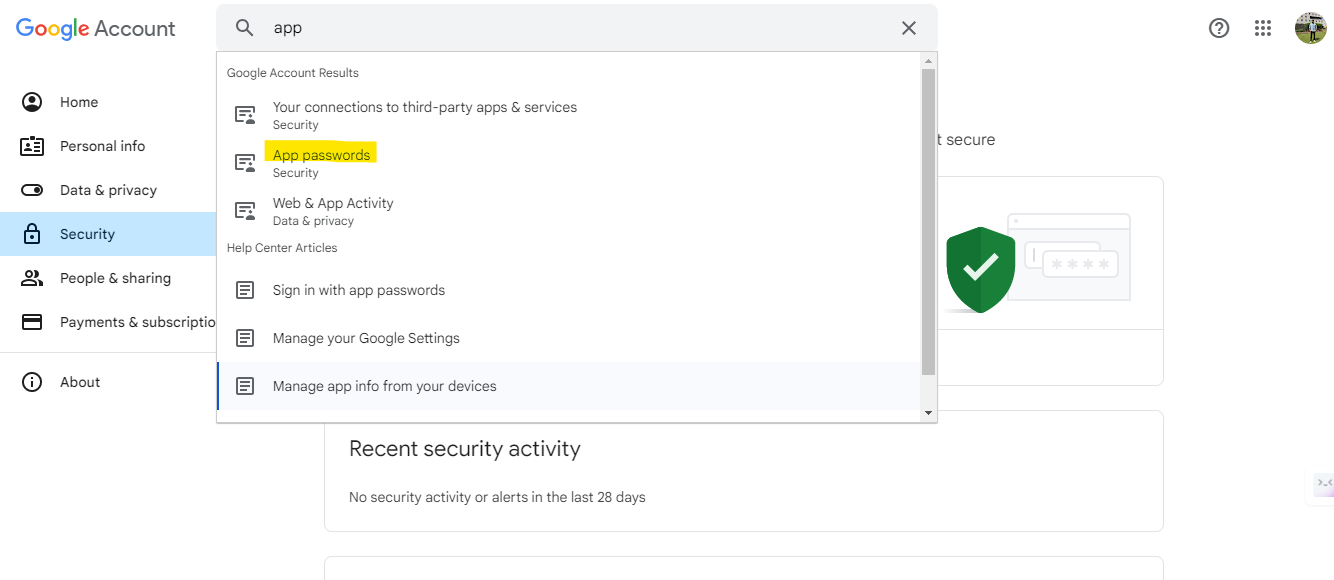Click the search magnifier icon
1334x580 pixels.
(245, 28)
